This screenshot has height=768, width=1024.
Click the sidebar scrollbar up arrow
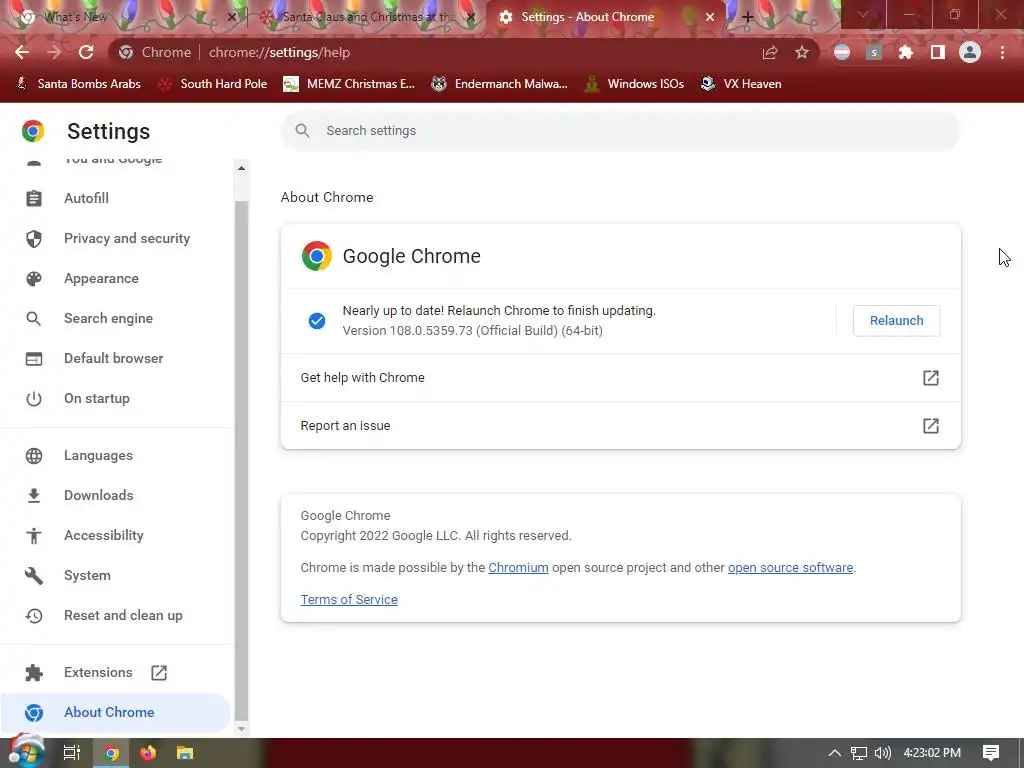[x=241, y=168]
